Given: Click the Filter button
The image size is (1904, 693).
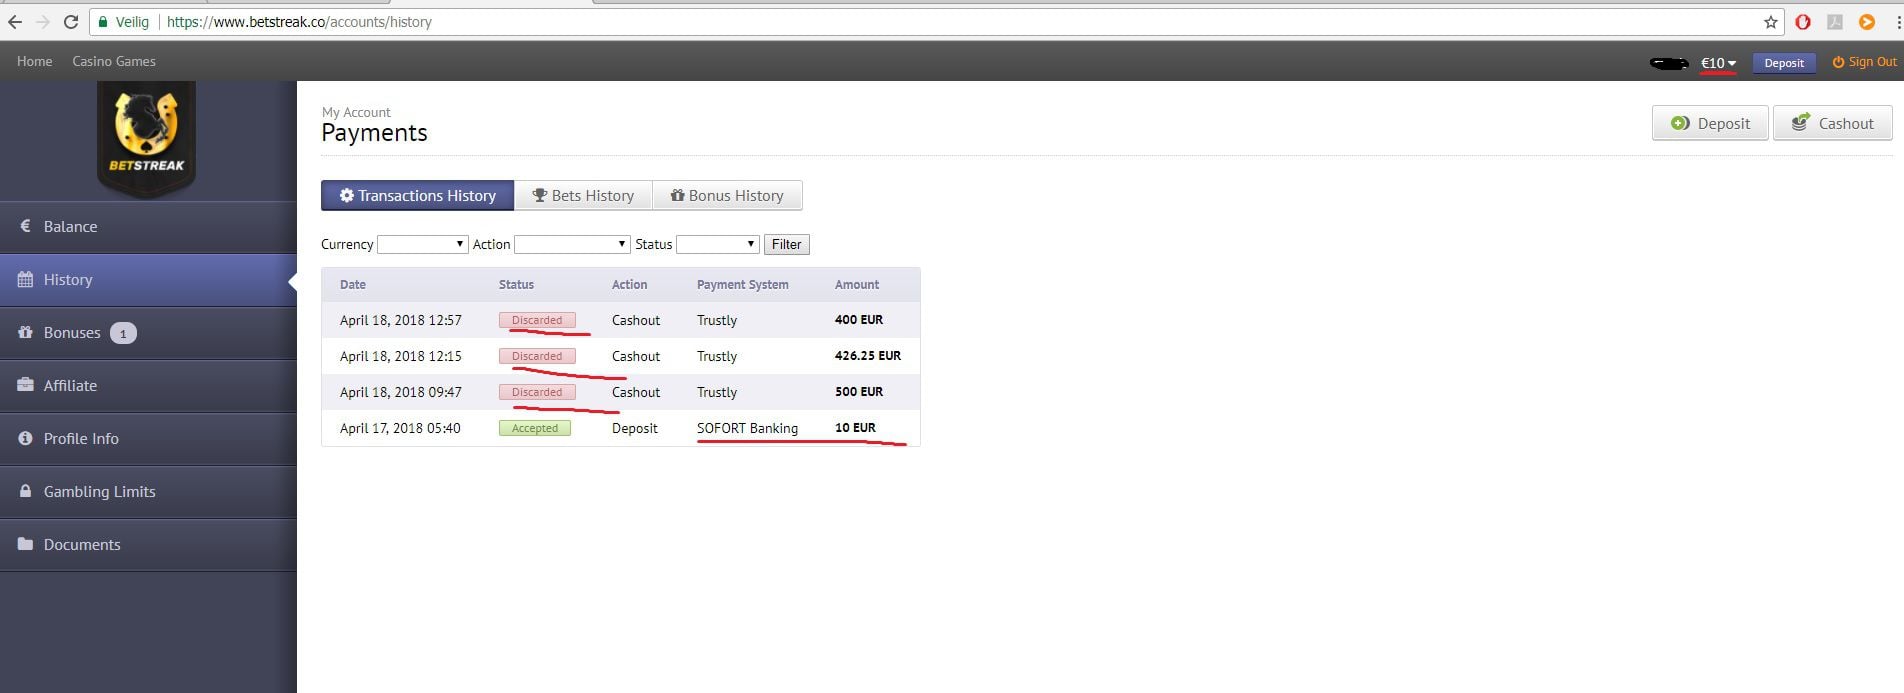Looking at the screenshot, I should pyautogui.click(x=786, y=244).
